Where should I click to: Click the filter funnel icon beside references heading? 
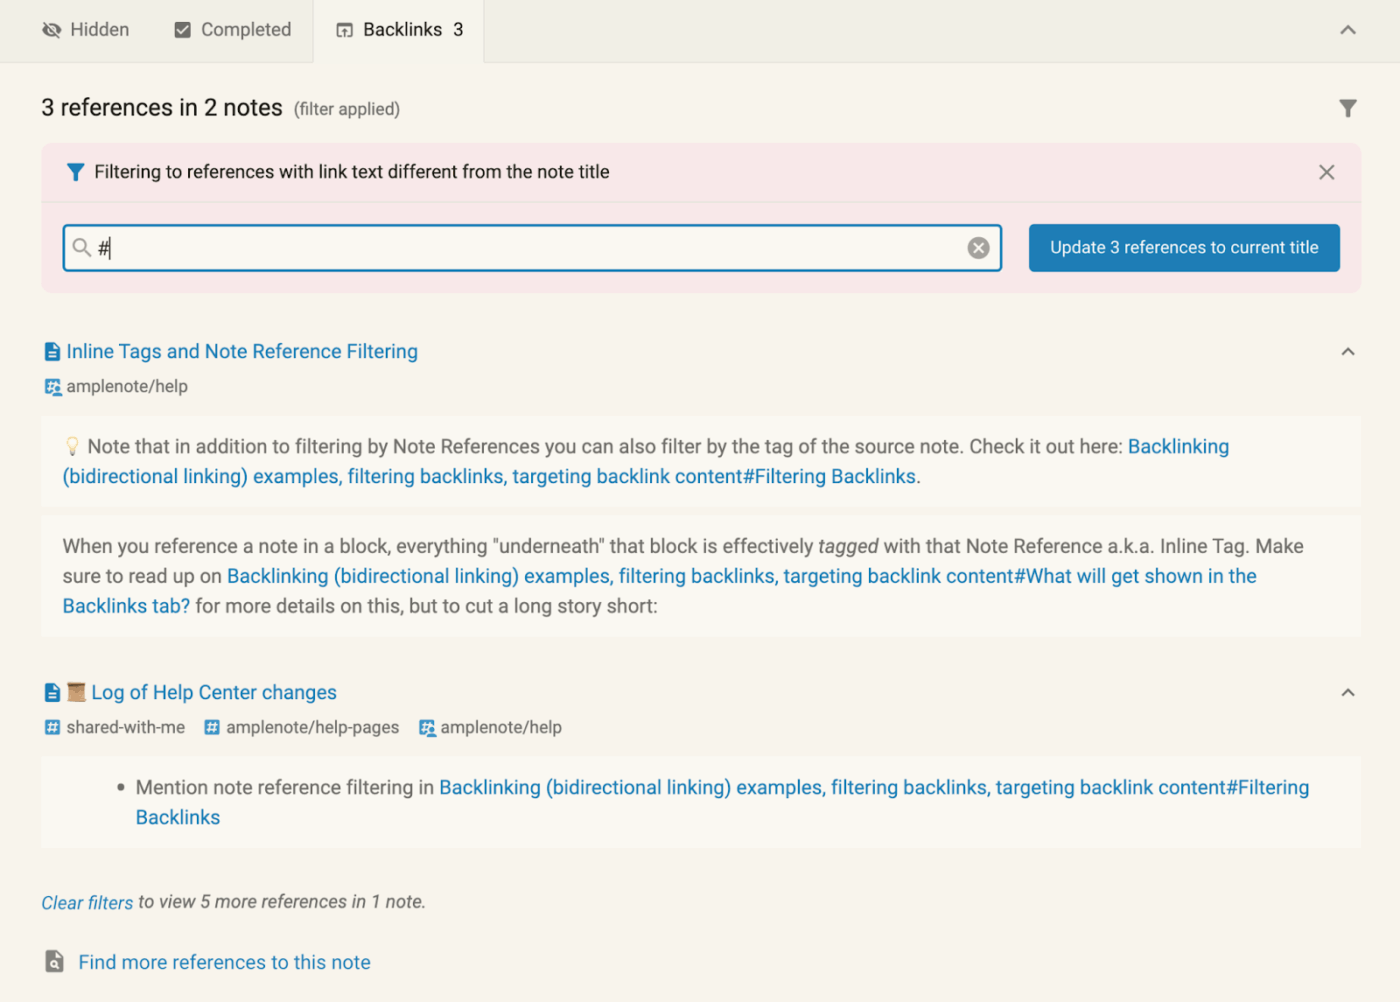coord(1348,108)
